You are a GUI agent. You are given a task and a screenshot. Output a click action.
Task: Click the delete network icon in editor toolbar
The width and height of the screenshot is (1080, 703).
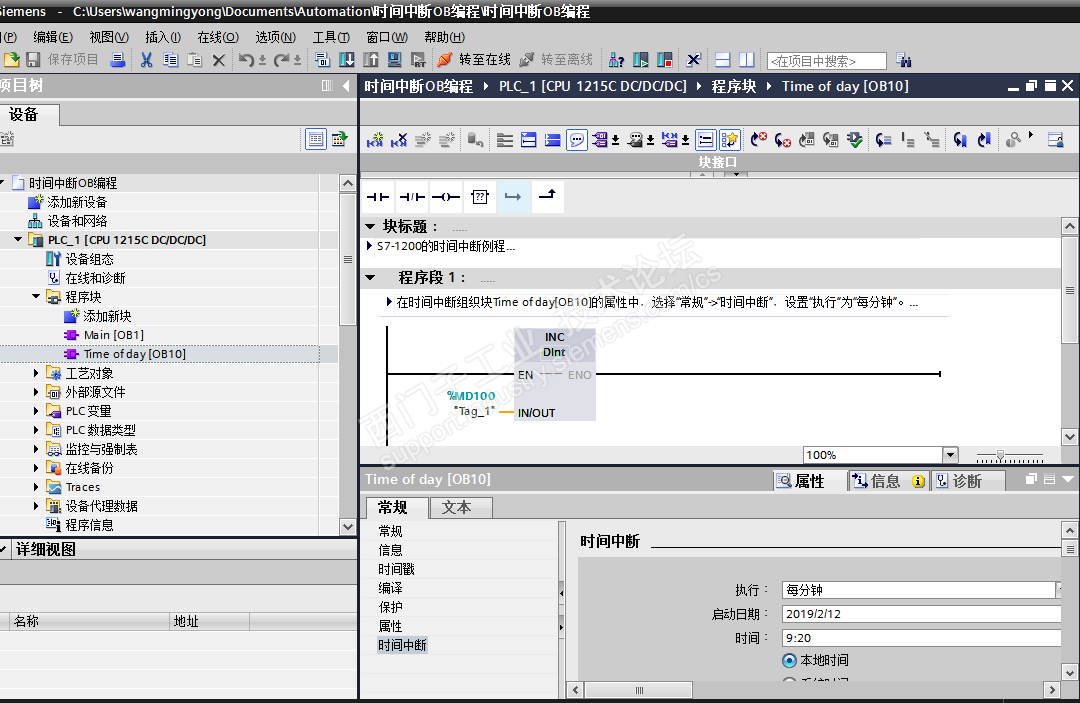click(399, 140)
